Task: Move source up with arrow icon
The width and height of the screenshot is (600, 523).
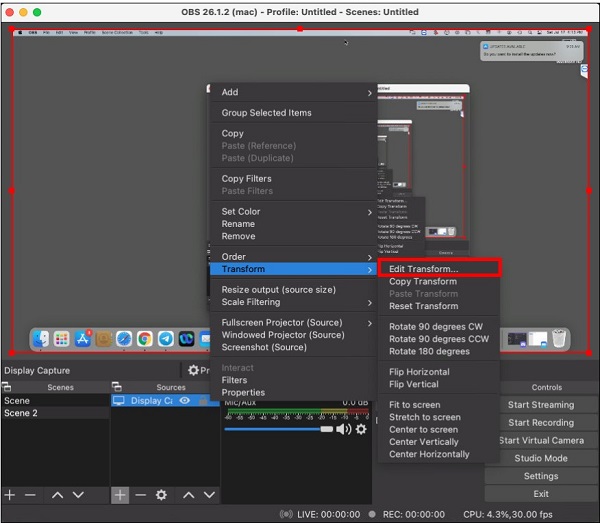Action: pyautogui.click(x=189, y=495)
